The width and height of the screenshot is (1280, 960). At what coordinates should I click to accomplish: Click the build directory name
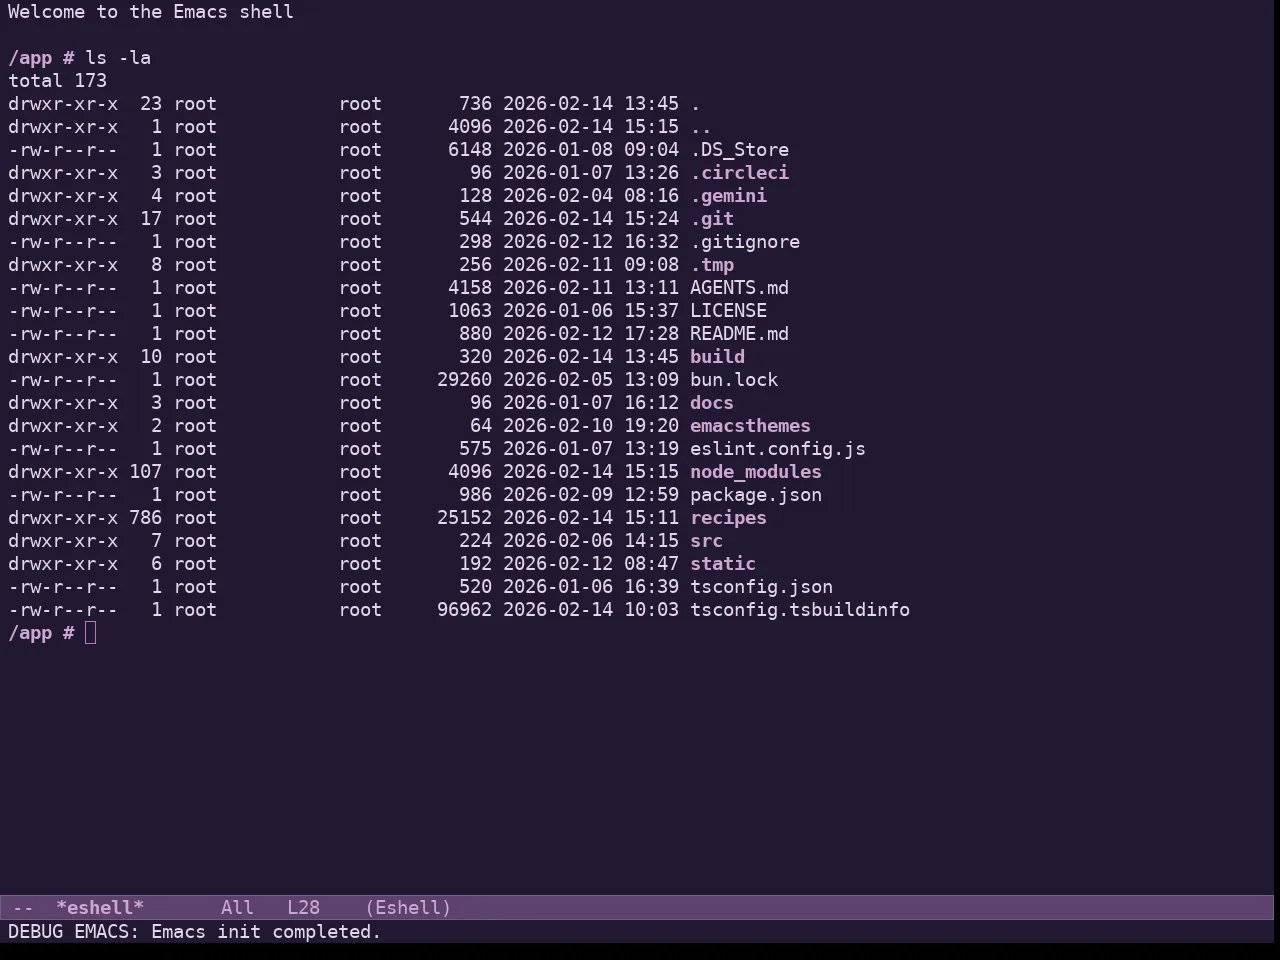717,357
